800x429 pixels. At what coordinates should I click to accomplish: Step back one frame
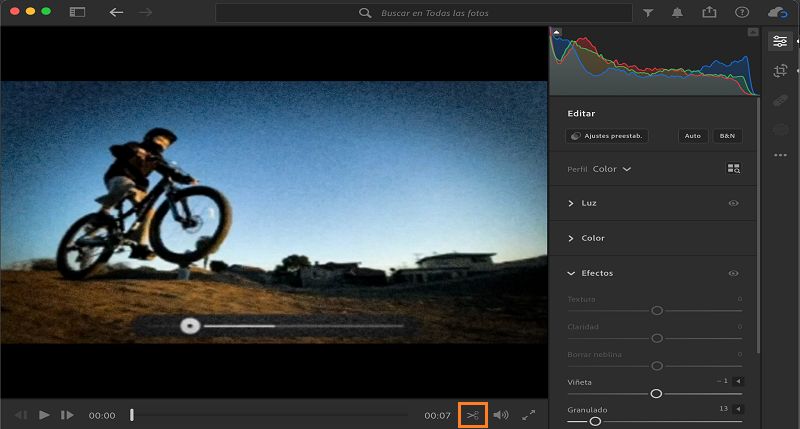point(21,415)
